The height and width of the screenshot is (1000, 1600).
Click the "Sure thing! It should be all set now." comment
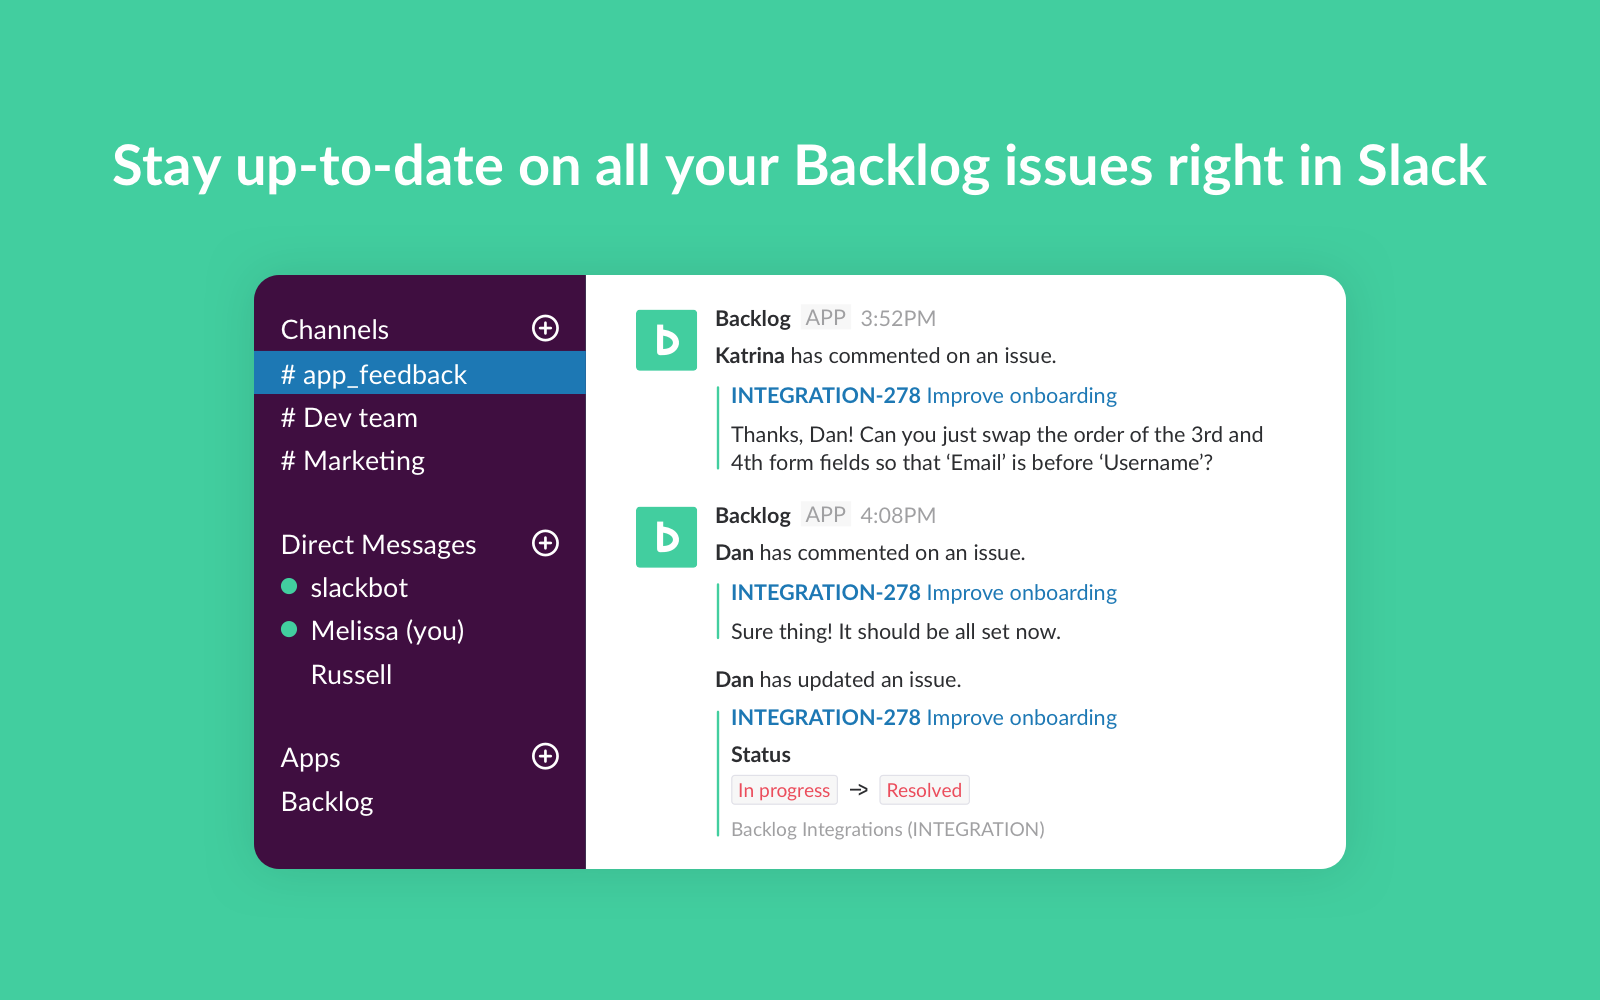[x=896, y=631]
